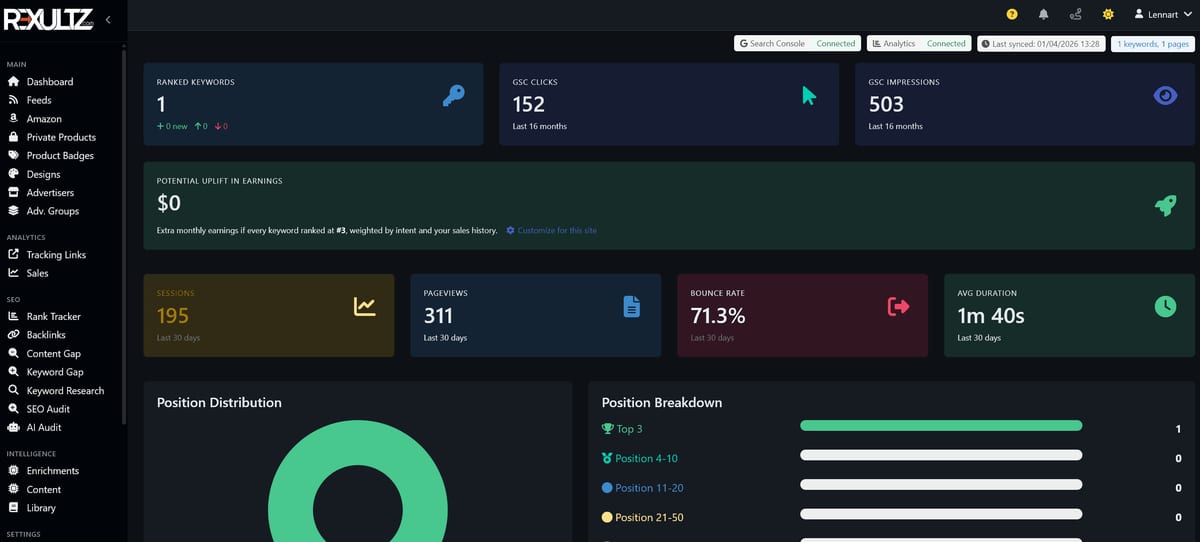This screenshot has width=1200, height=542.
Task: Click the Position 21-50 progress bar
Action: click(x=941, y=515)
